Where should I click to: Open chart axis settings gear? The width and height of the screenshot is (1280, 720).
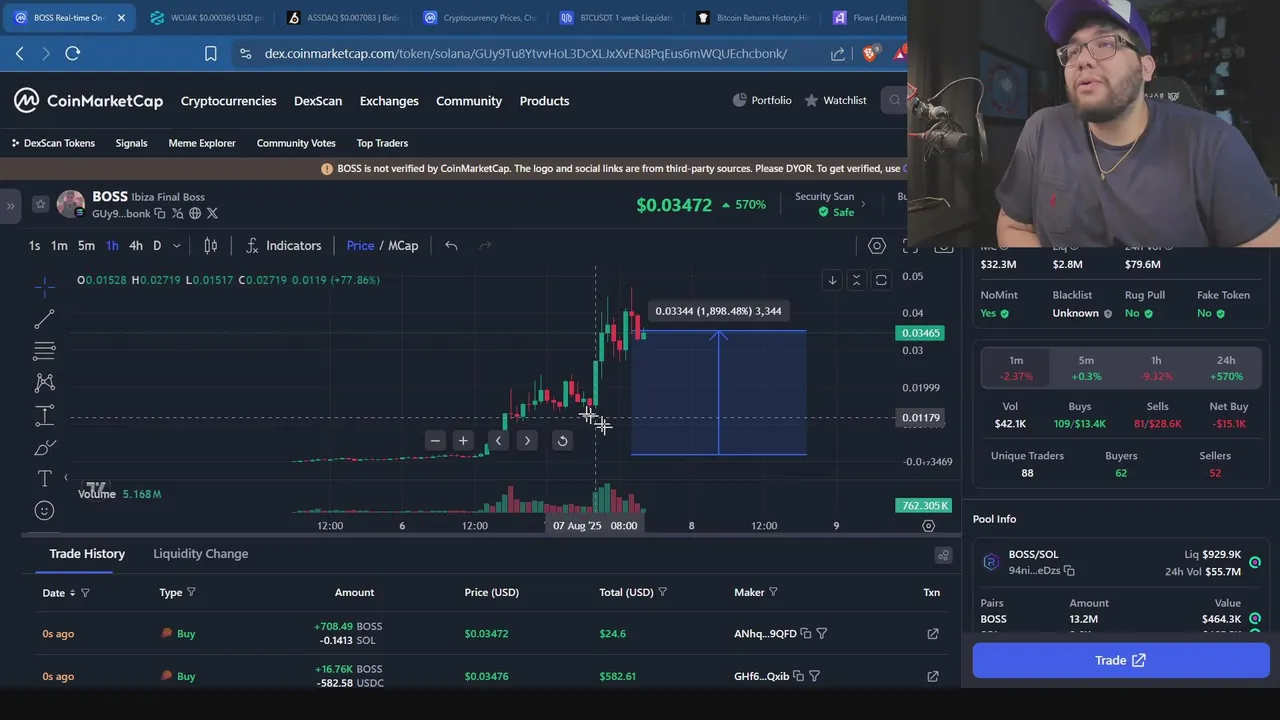(928, 526)
